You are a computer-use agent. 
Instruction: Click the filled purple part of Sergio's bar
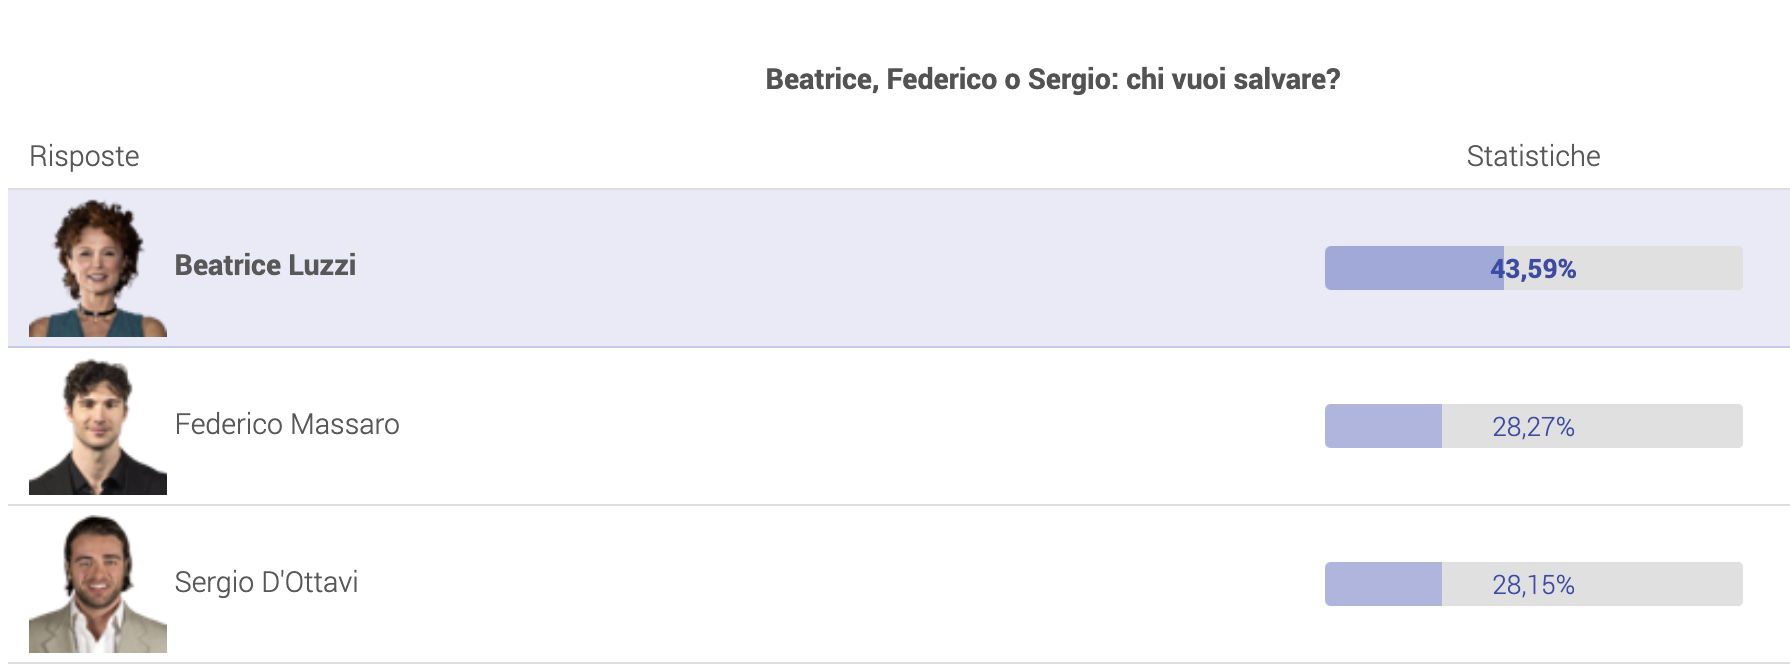click(1383, 584)
